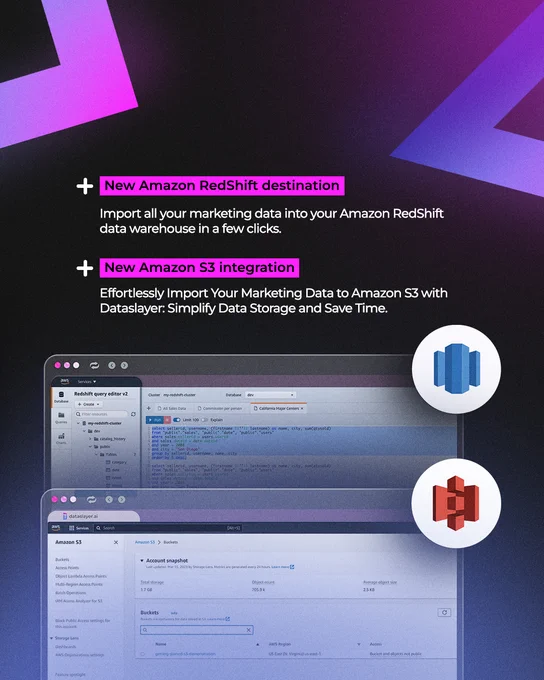Close the California Major Centers tab
Viewport: 544px width, 680px height.
click(x=302, y=409)
